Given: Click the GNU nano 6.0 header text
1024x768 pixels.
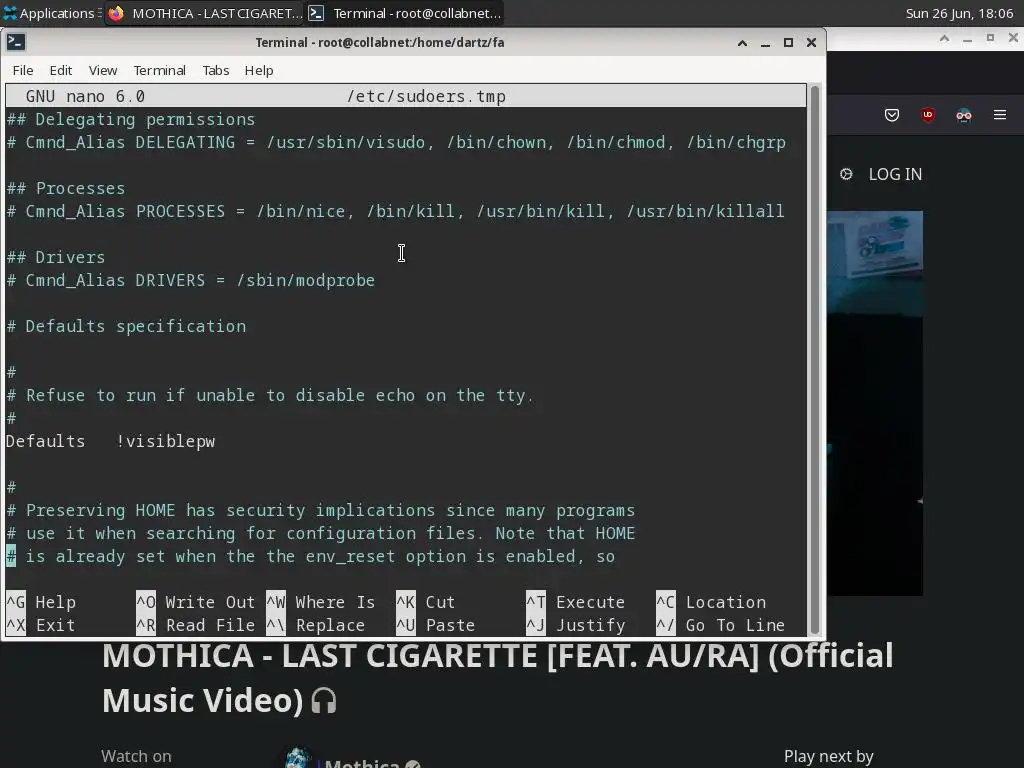Looking at the screenshot, I should [85, 97].
